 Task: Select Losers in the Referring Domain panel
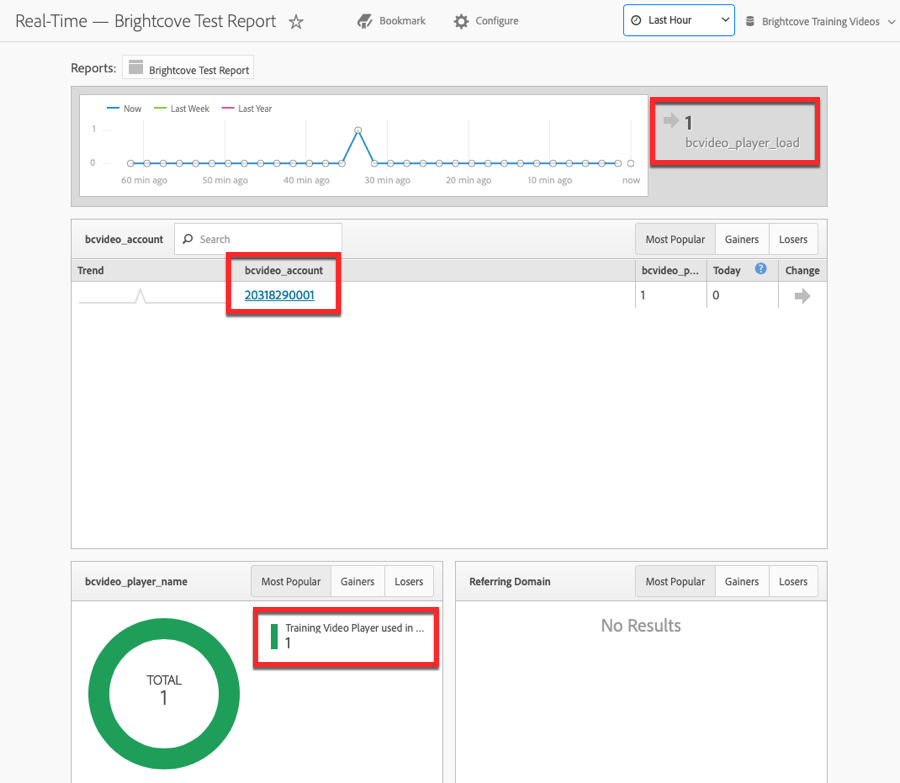coord(792,581)
